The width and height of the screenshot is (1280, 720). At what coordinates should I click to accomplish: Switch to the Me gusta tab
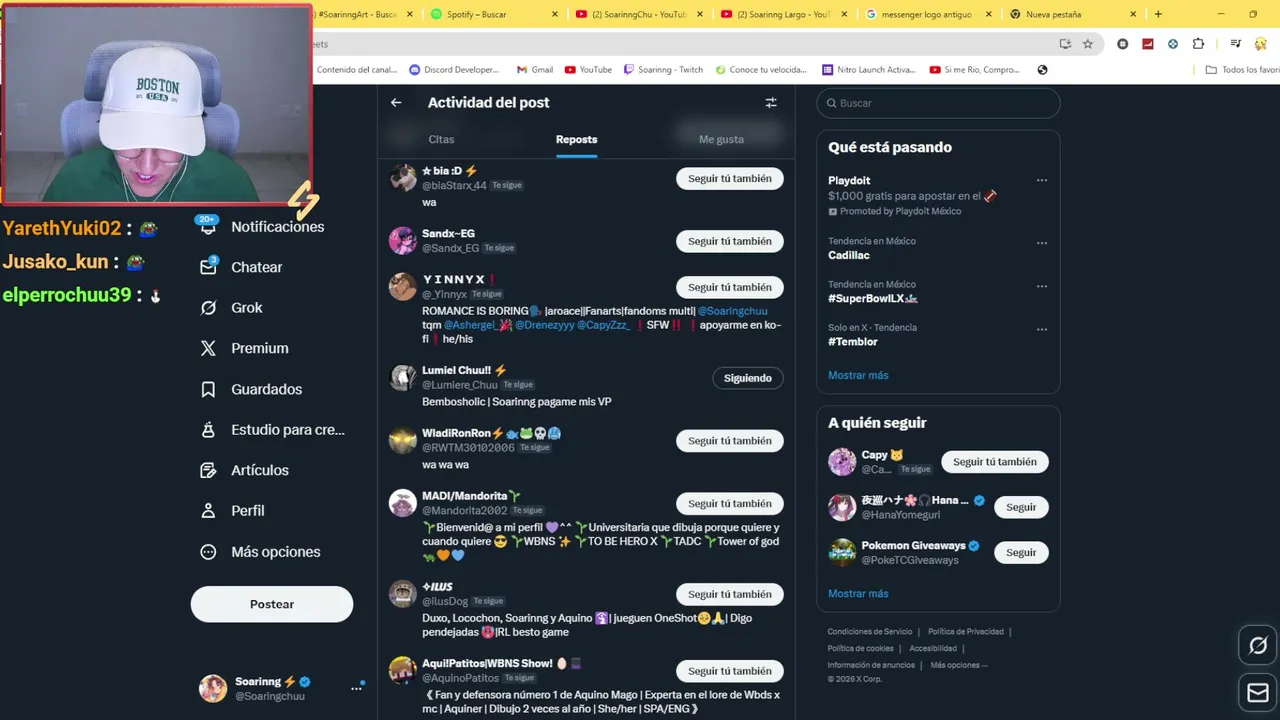(x=721, y=139)
